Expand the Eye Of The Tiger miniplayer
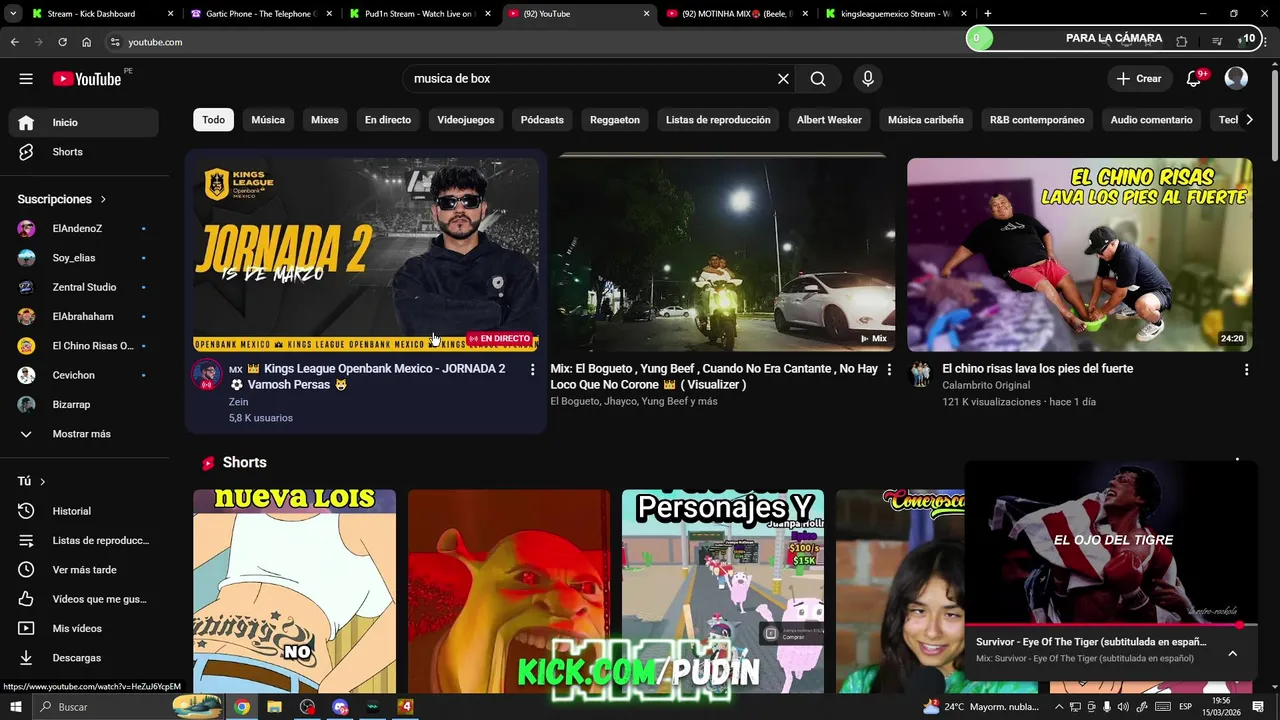Viewport: 1280px width, 720px height. coord(1232,653)
